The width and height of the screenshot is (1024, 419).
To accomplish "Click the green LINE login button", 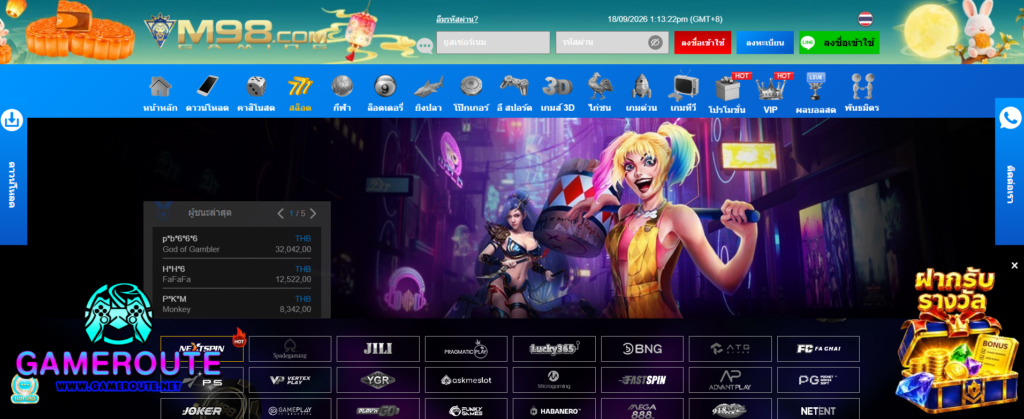I will tap(839, 42).
